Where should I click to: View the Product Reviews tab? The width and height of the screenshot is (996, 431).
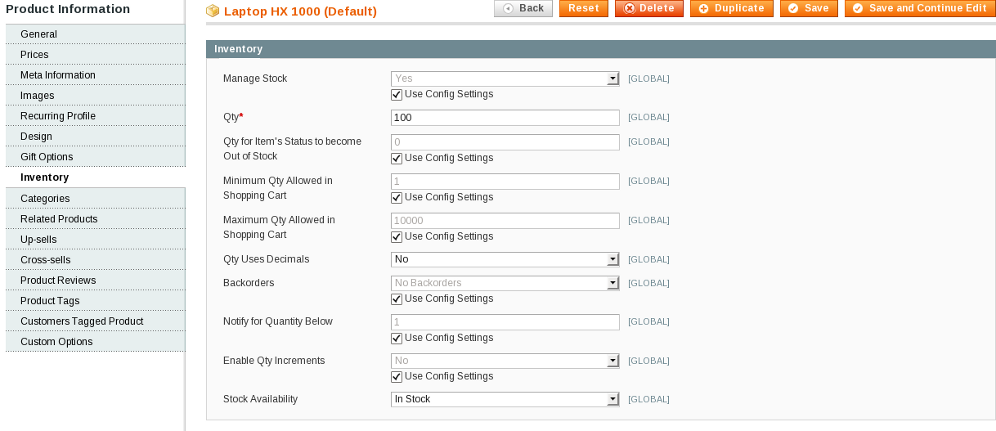pyautogui.click(x=95, y=281)
